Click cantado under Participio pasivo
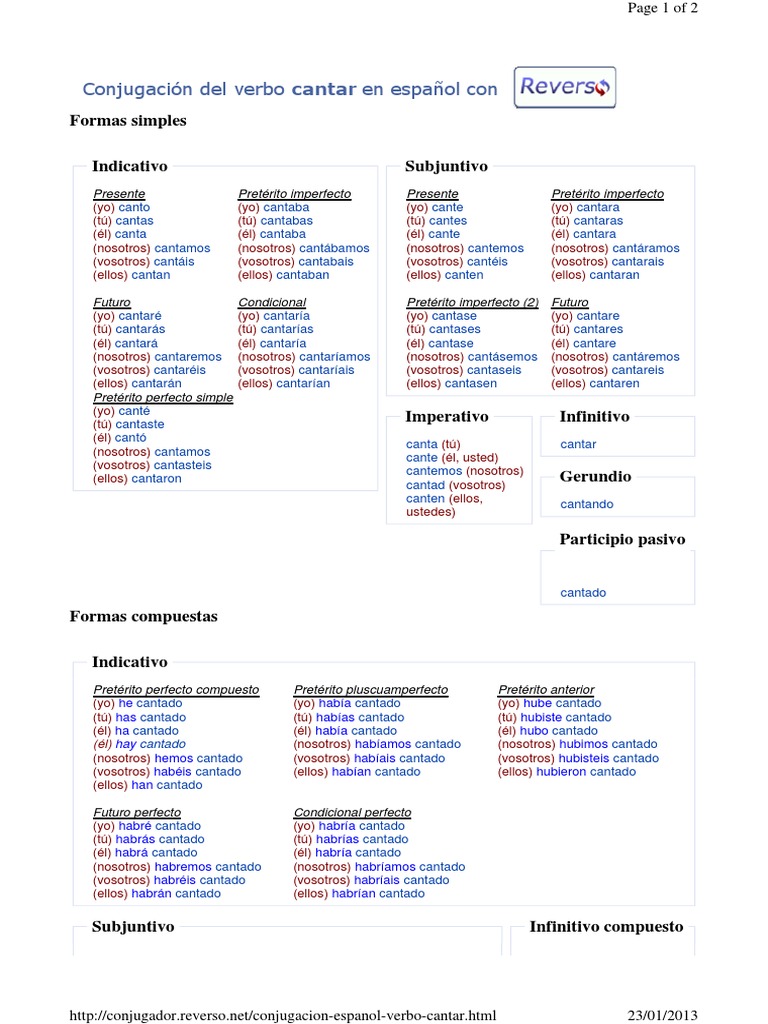 click(583, 593)
